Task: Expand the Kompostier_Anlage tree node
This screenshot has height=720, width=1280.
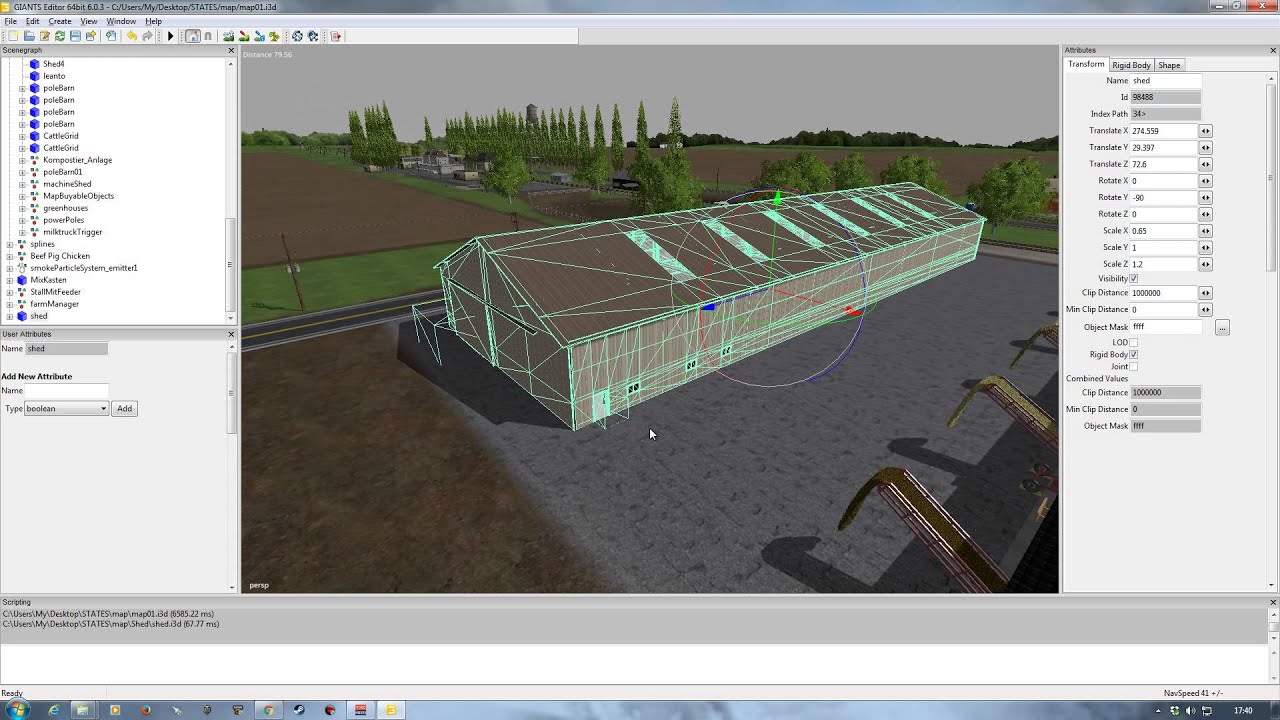Action: (x=22, y=160)
